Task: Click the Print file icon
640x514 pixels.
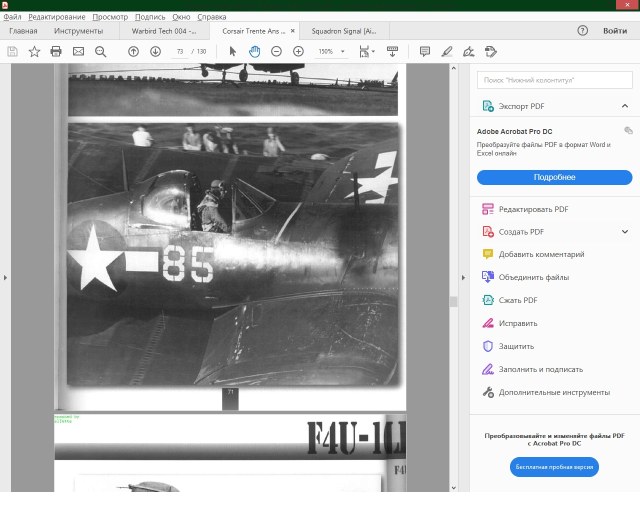Action: point(56,51)
